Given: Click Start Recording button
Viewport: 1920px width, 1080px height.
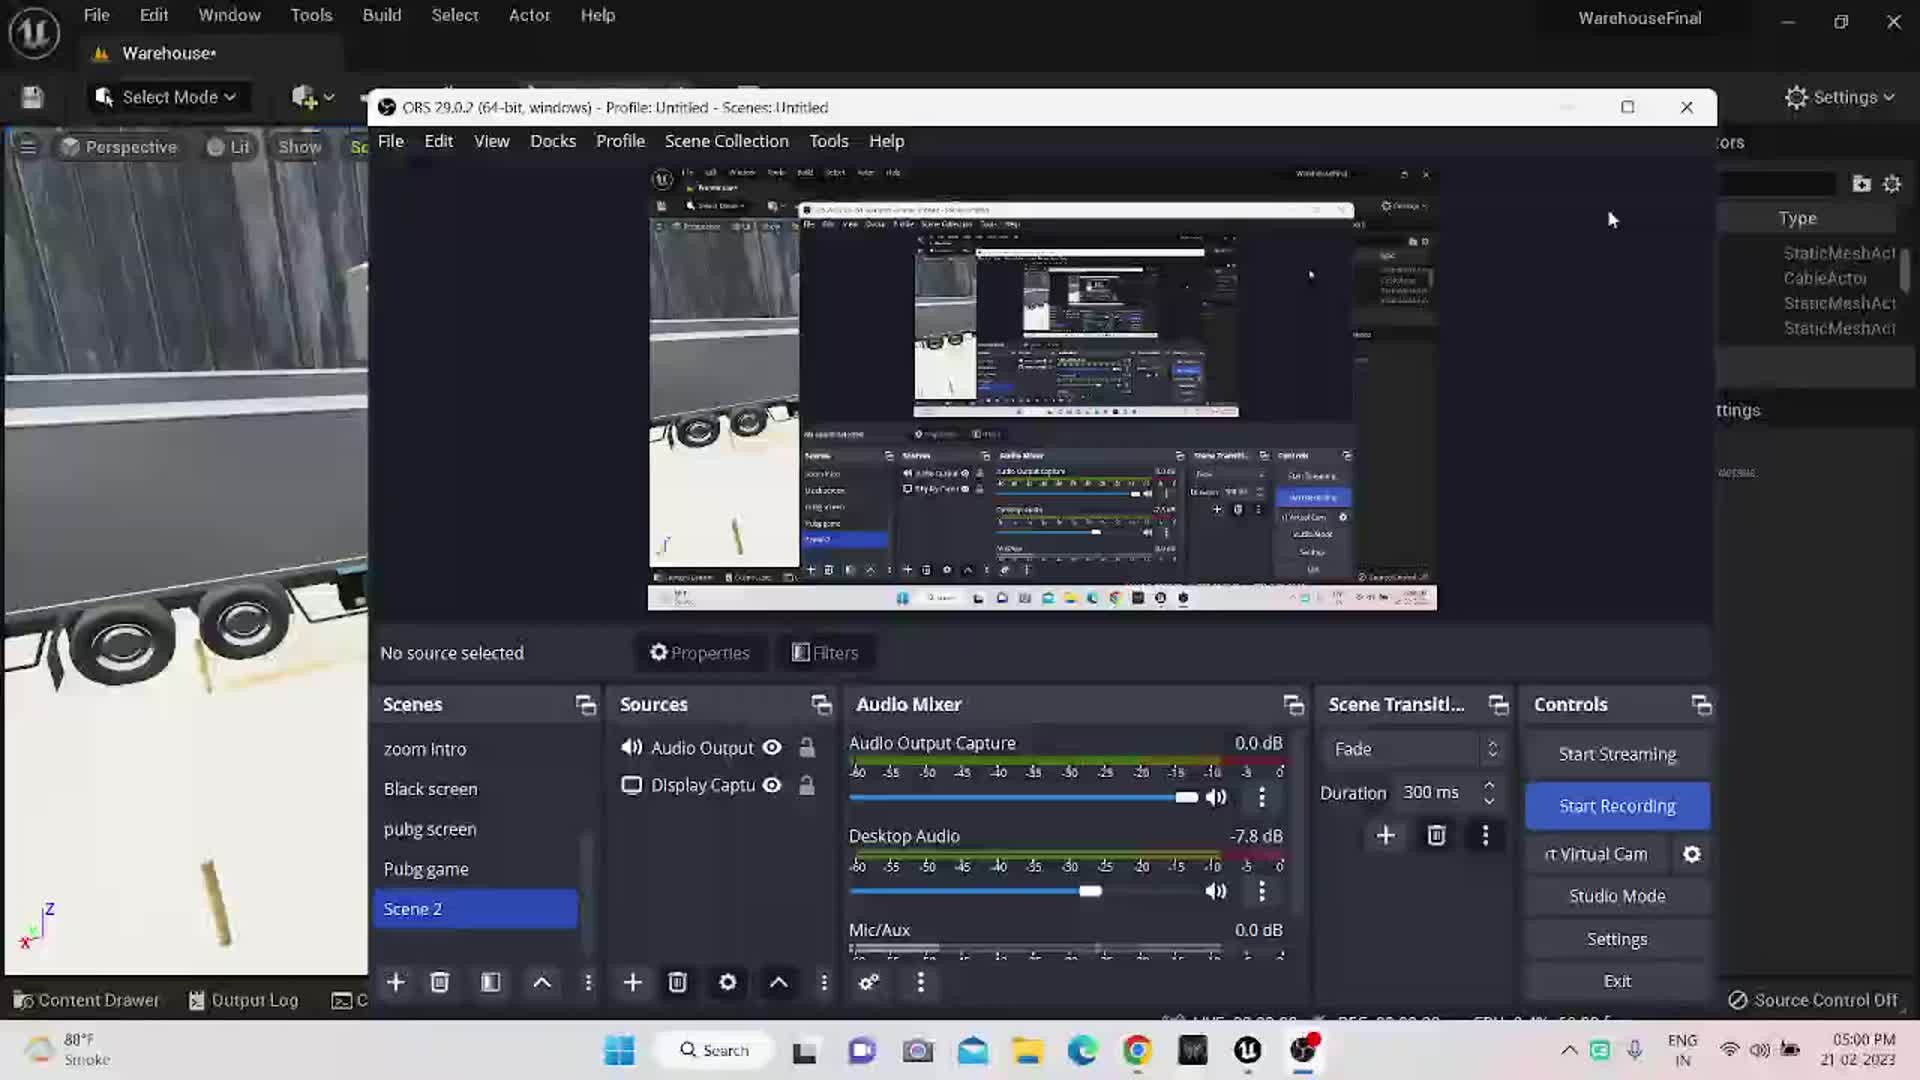Looking at the screenshot, I should click(x=1617, y=806).
